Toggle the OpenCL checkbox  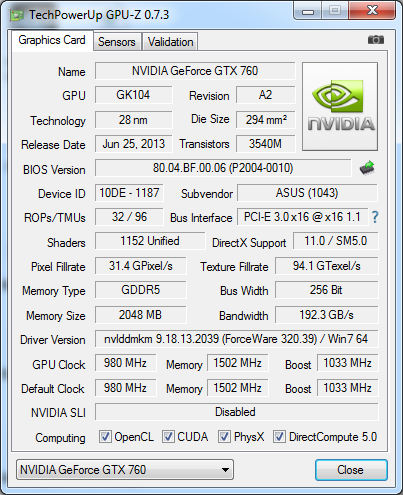click(x=105, y=437)
